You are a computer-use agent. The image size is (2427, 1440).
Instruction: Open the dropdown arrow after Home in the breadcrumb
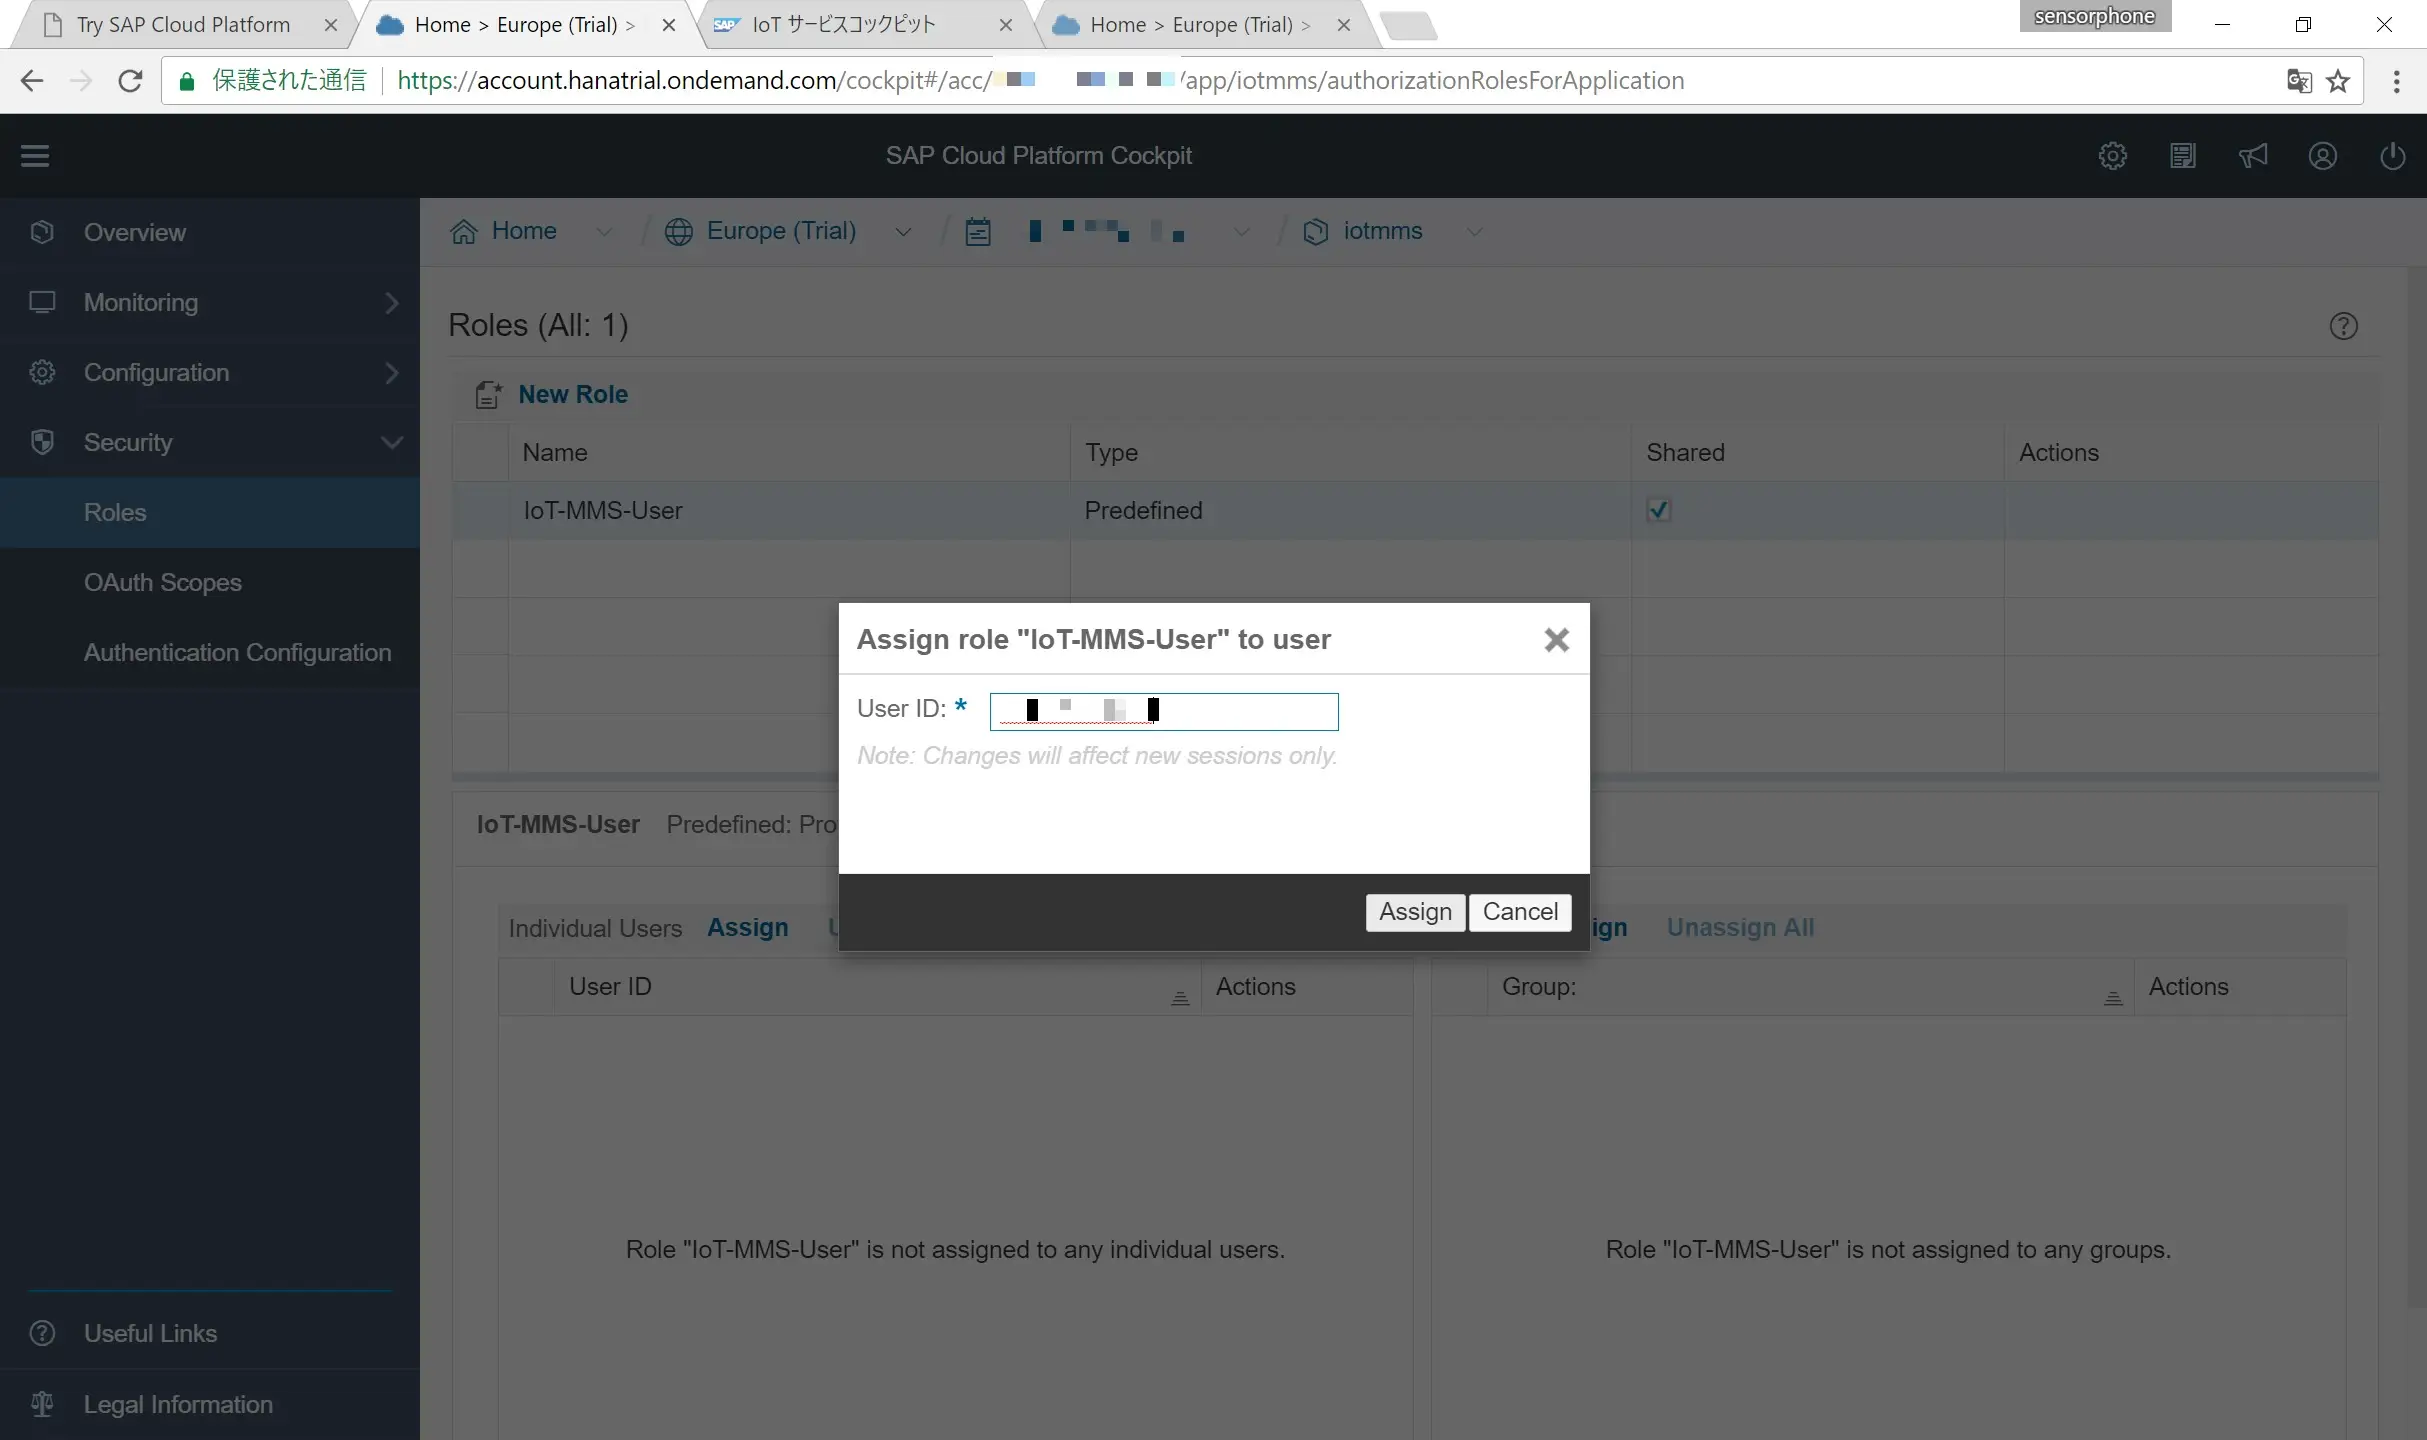coord(604,232)
